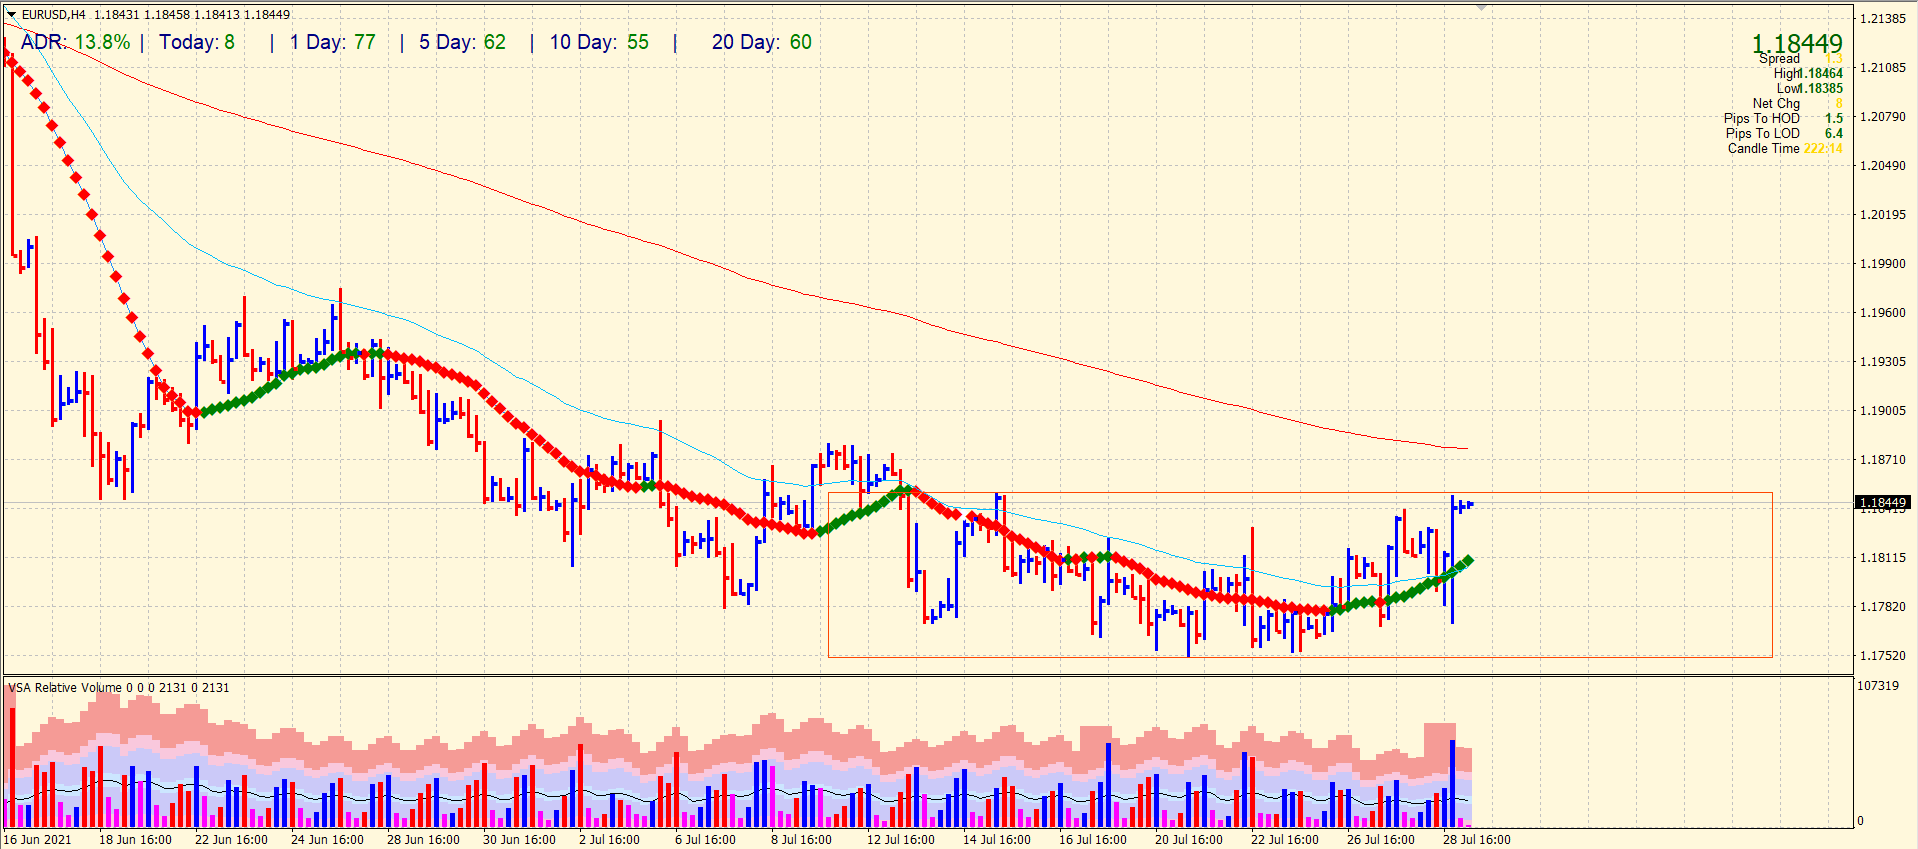This screenshot has height=849, width=1918.
Task: Select the Net Chg readout
Action: coord(1797,103)
